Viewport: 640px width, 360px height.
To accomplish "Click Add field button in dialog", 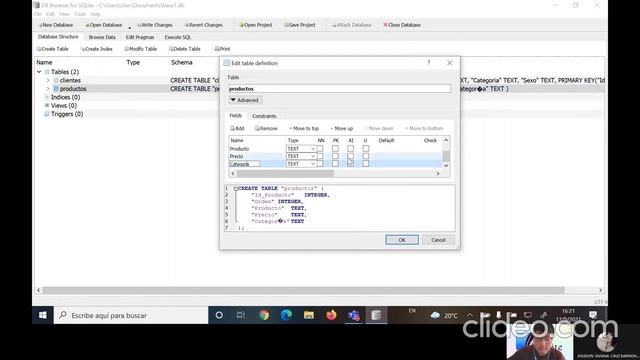I will (237, 128).
